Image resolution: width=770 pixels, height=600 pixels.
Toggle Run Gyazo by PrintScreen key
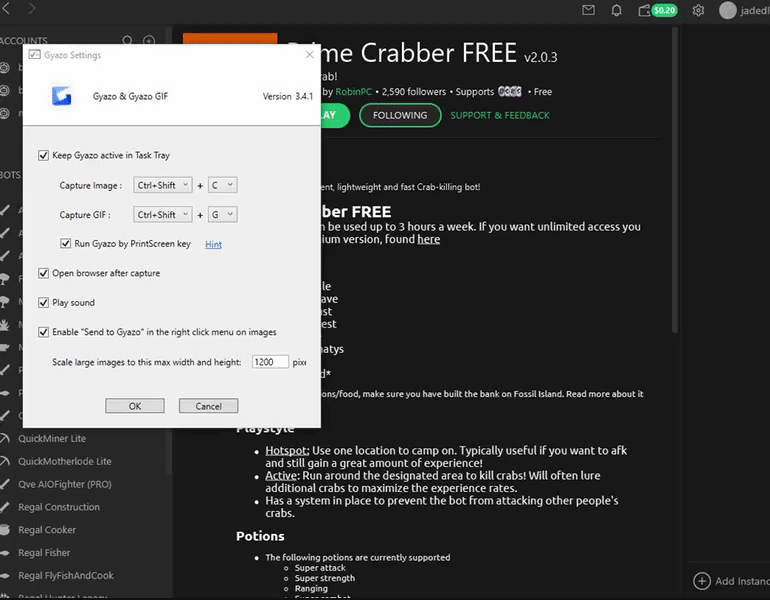[65, 244]
